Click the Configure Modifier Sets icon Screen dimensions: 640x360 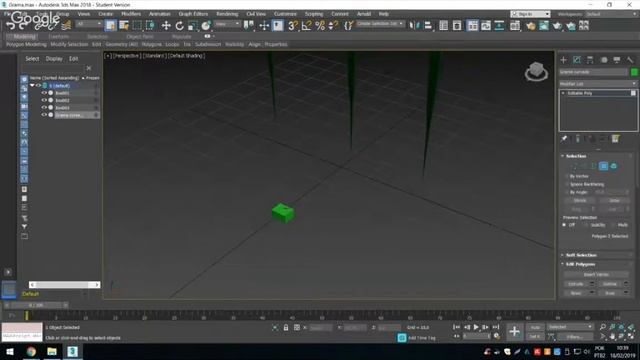point(616,139)
